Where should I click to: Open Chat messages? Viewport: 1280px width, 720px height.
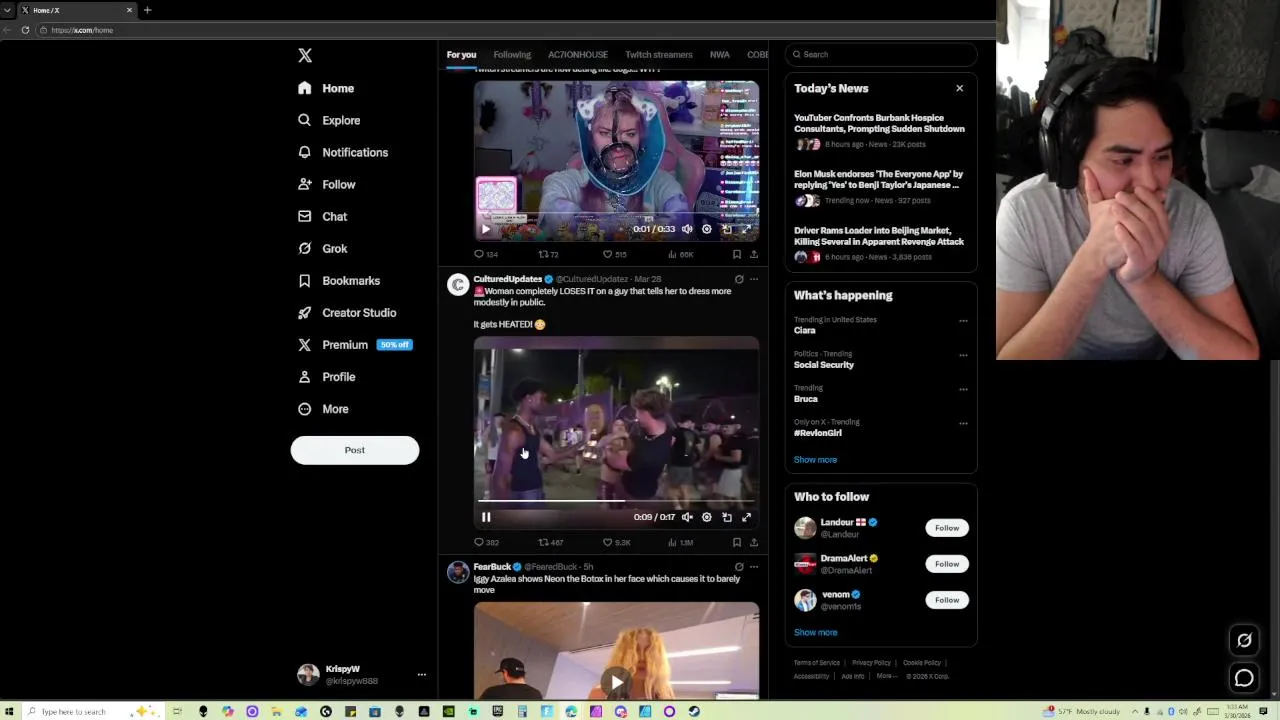click(x=323, y=216)
